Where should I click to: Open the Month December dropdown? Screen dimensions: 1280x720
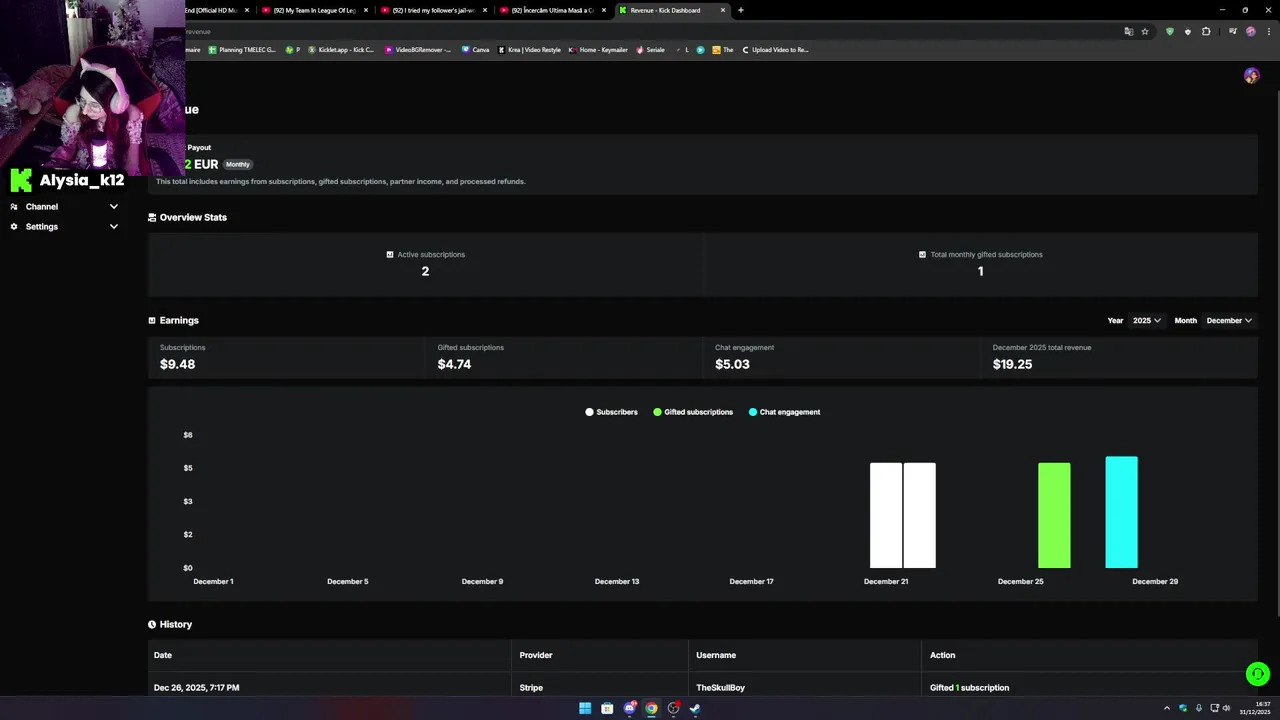pyautogui.click(x=1229, y=321)
